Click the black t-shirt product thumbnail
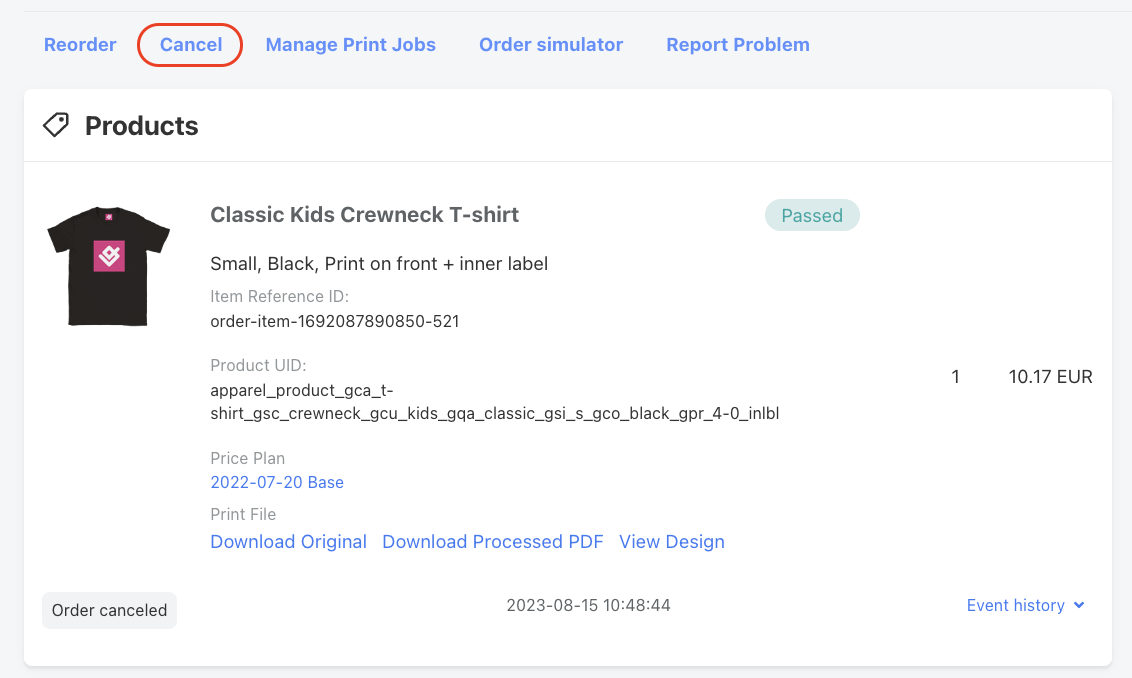The image size is (1132, 678). click(x=108, y=266)
